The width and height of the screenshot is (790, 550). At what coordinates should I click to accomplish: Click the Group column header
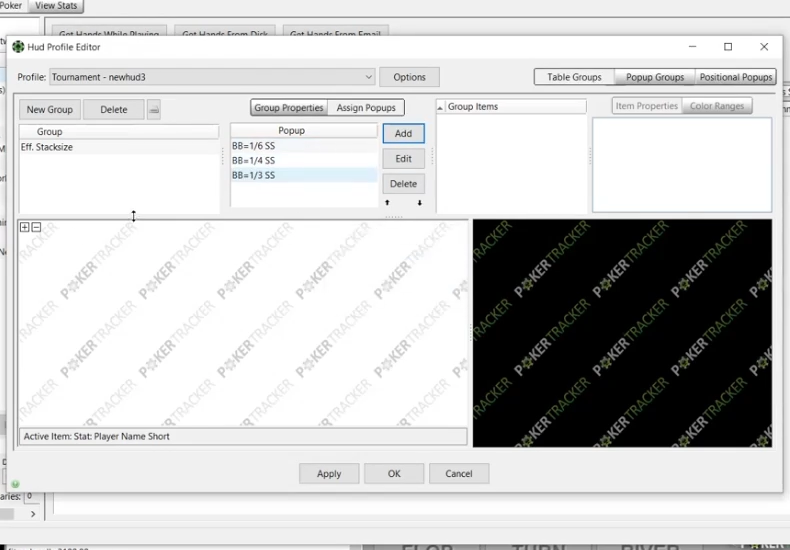pos(119,131)
